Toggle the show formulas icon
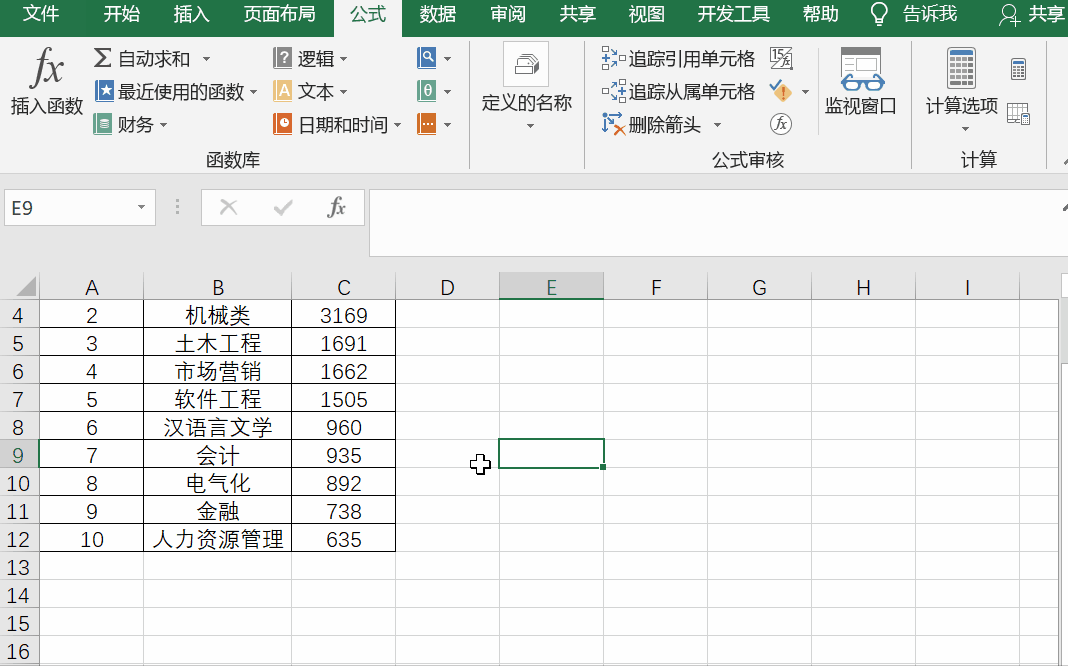 pyautogui.click(x=781, y=59)
